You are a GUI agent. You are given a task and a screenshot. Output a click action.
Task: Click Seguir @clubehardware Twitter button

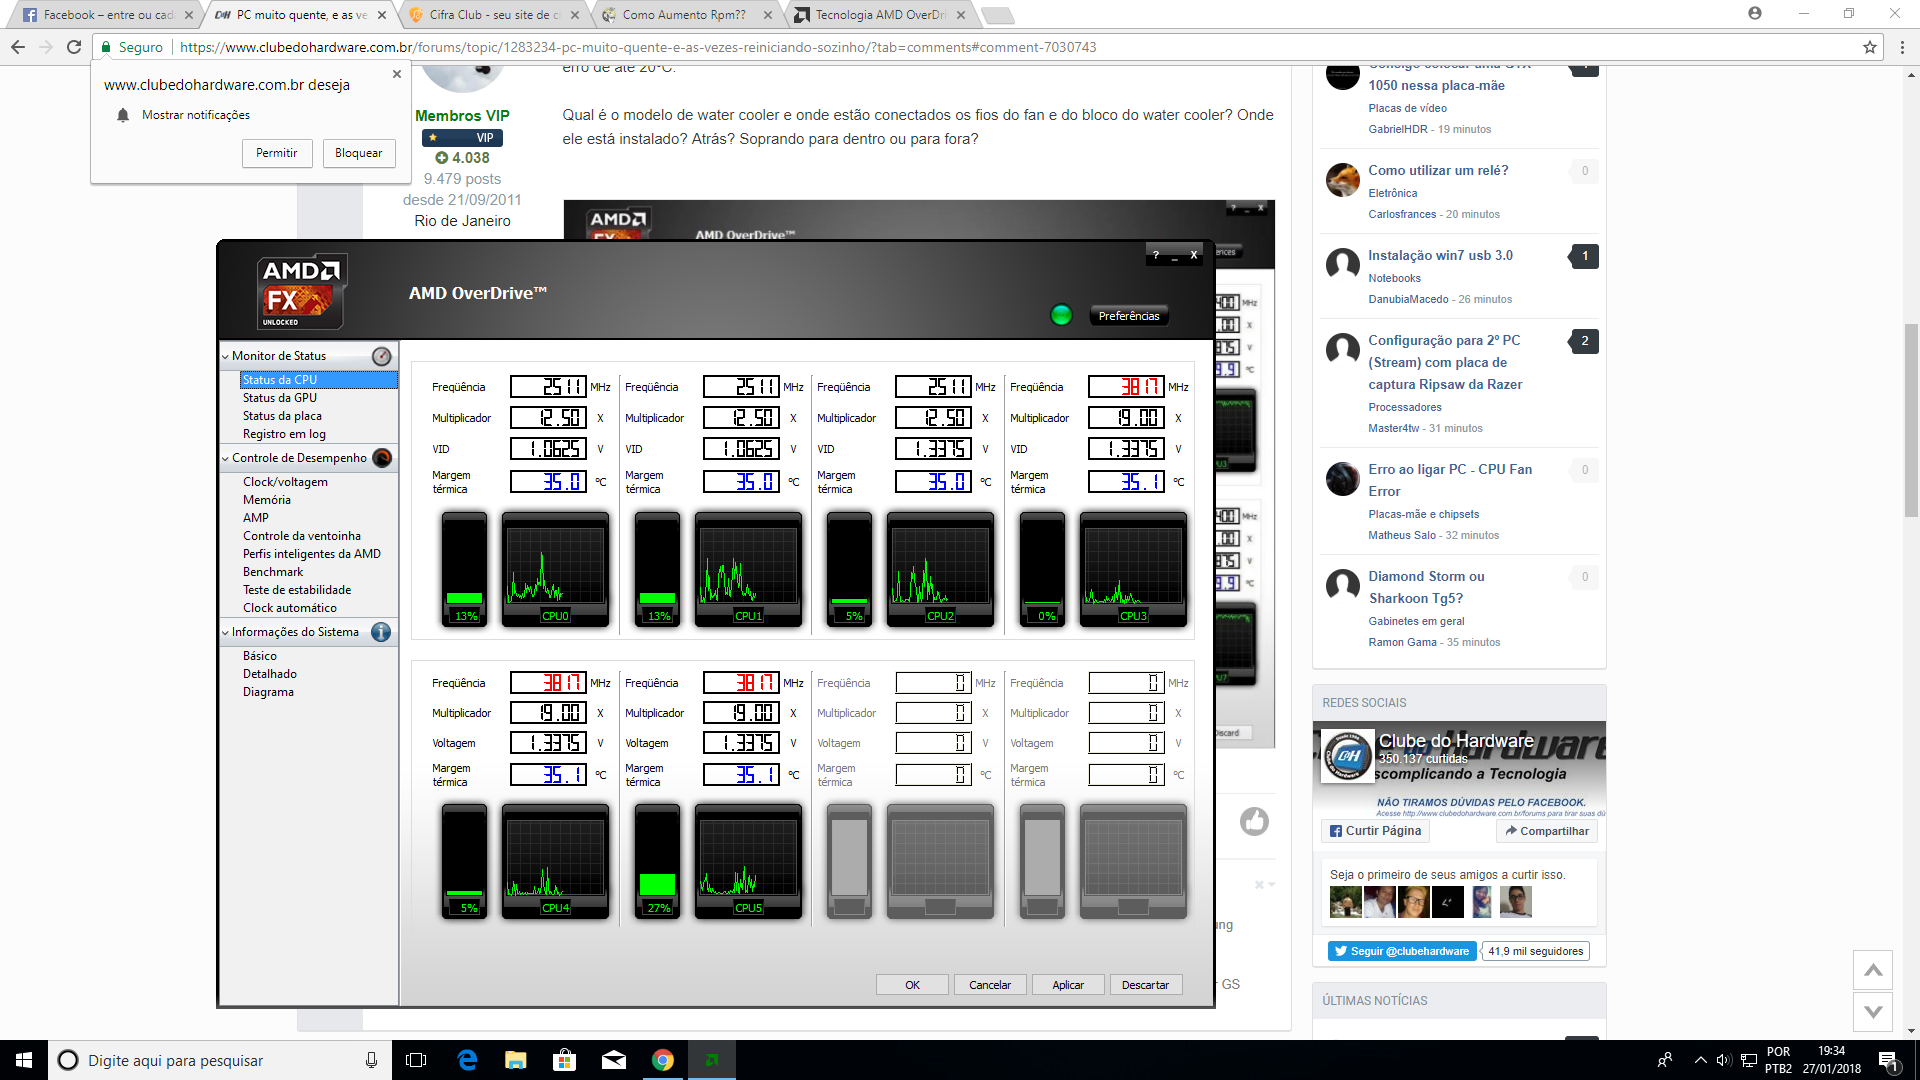(1401, 951)
